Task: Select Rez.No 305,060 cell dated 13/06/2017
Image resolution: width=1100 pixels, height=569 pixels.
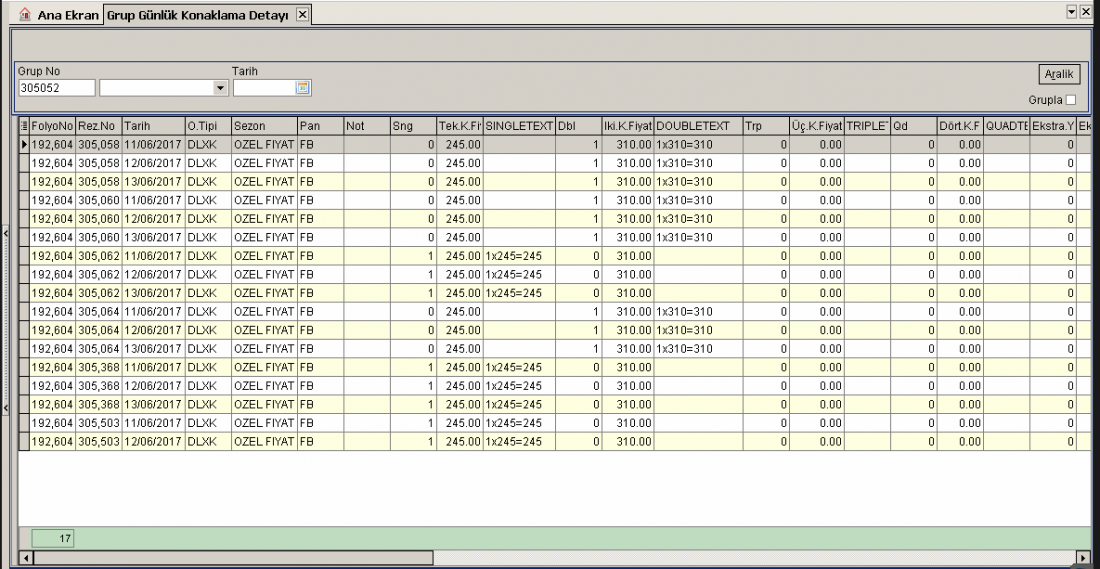Action: (99, 237)
